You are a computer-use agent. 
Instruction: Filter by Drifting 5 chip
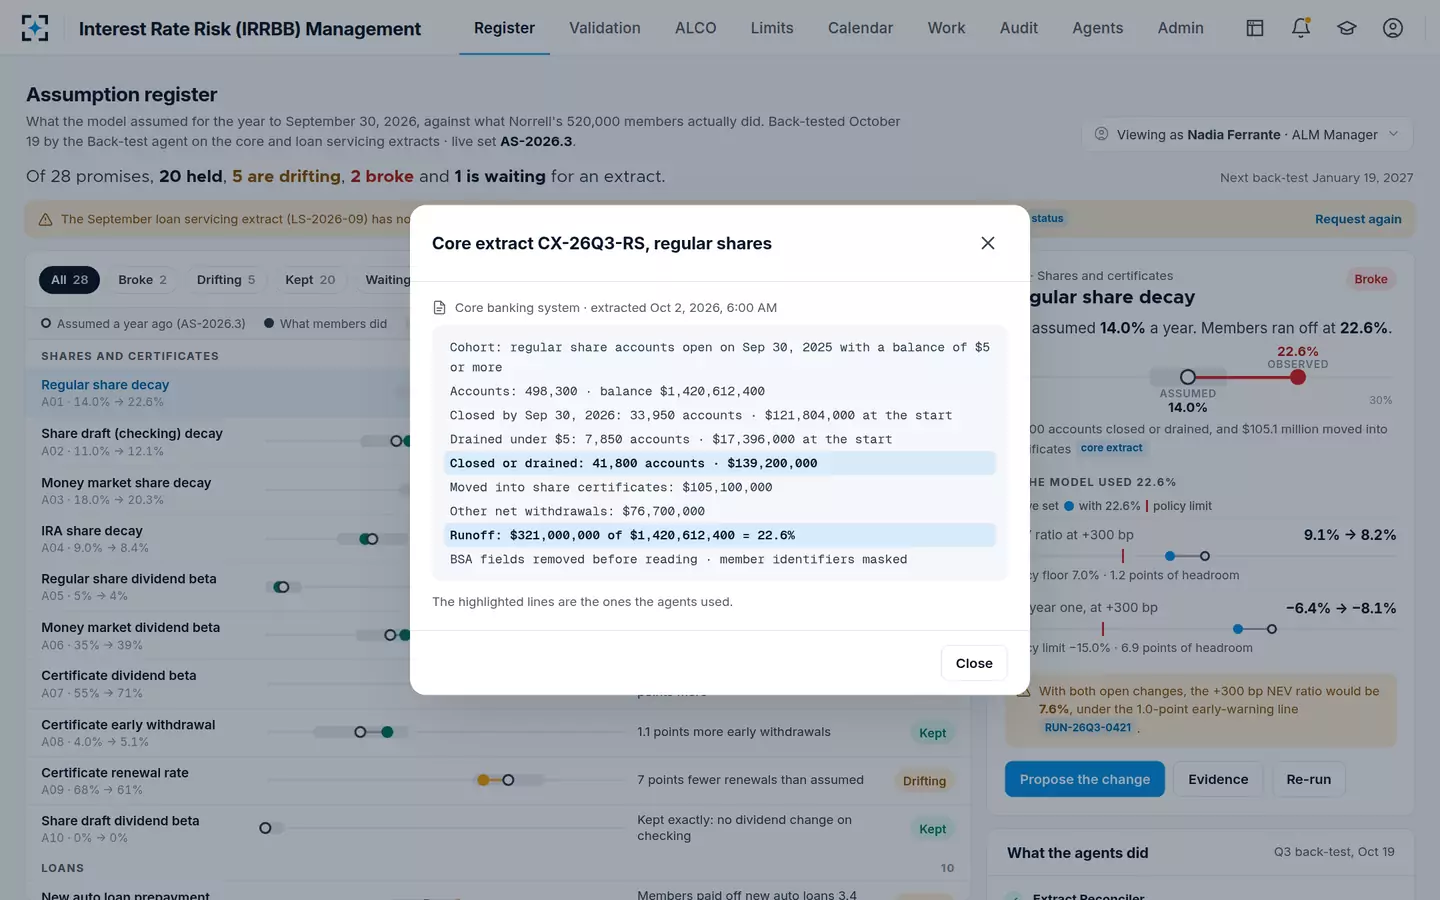point(226,280)
